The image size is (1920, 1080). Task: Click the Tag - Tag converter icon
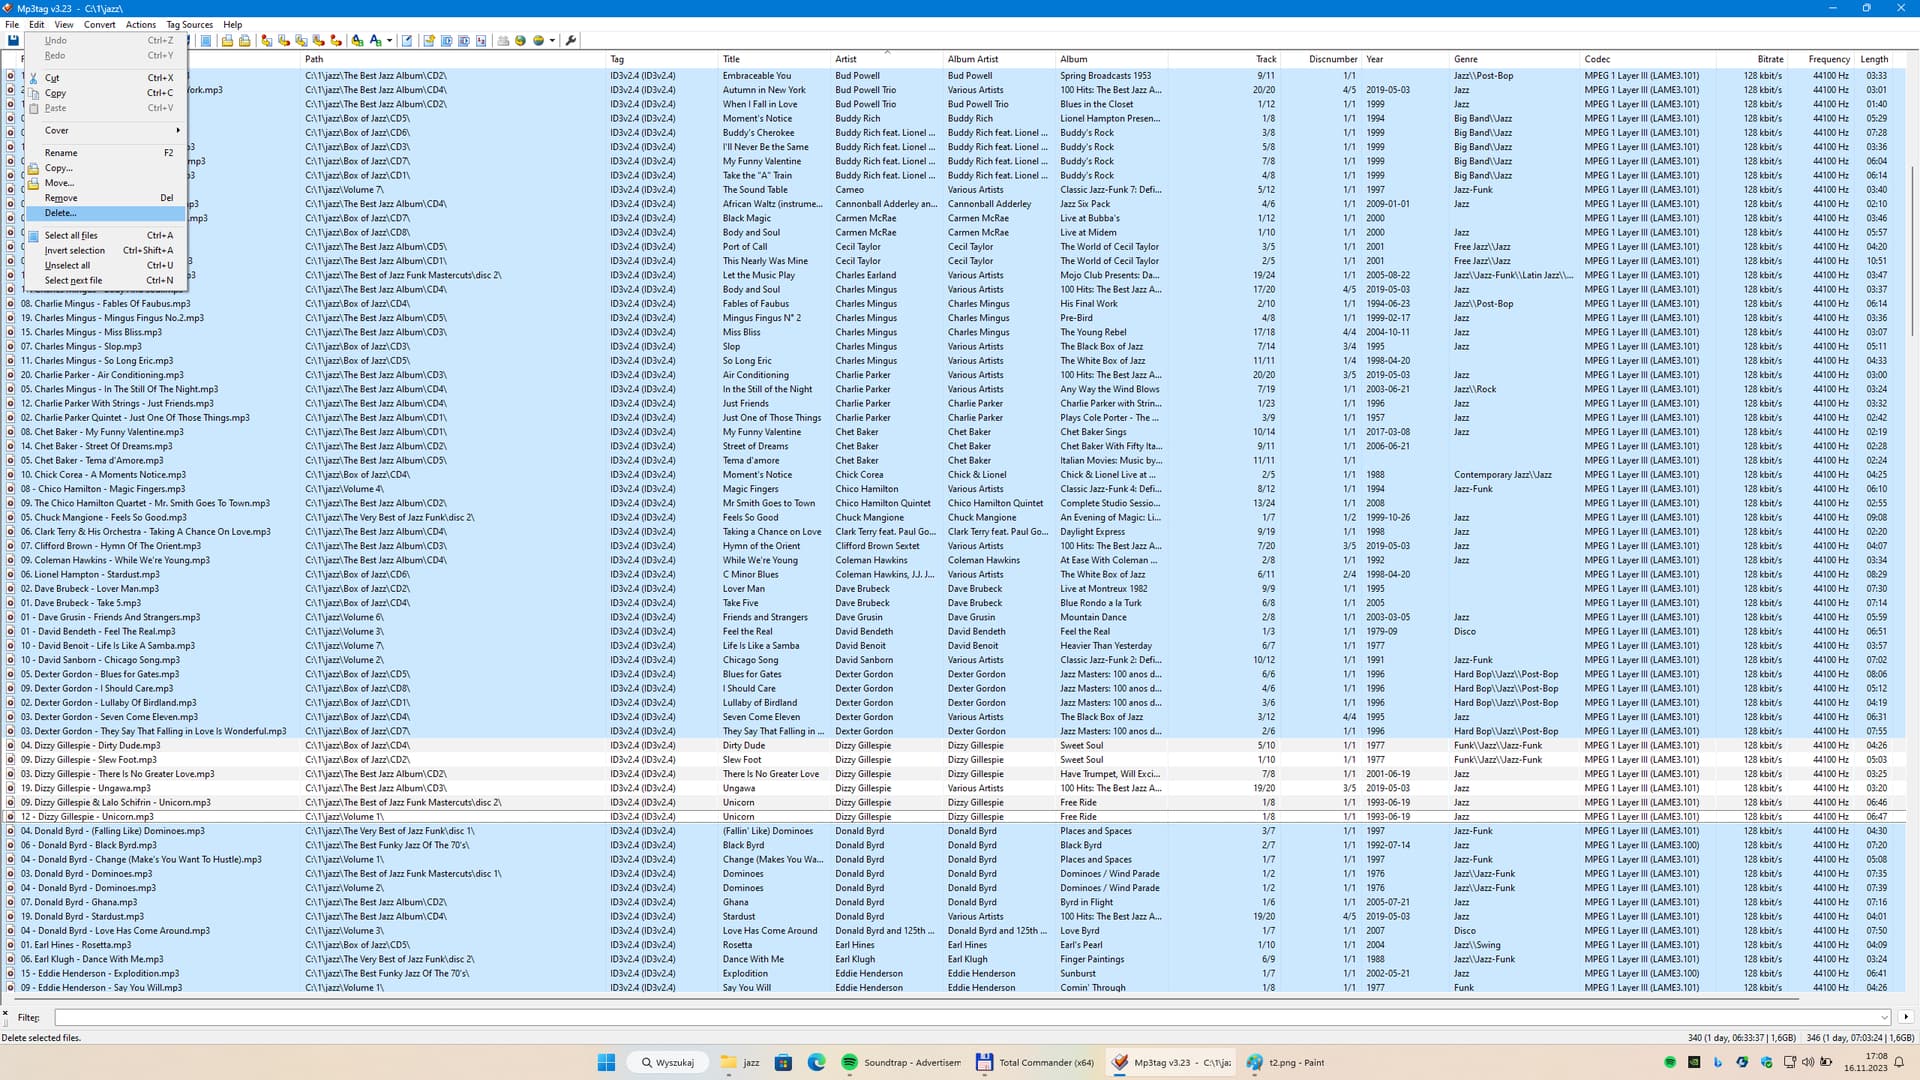tap(335, 41)
